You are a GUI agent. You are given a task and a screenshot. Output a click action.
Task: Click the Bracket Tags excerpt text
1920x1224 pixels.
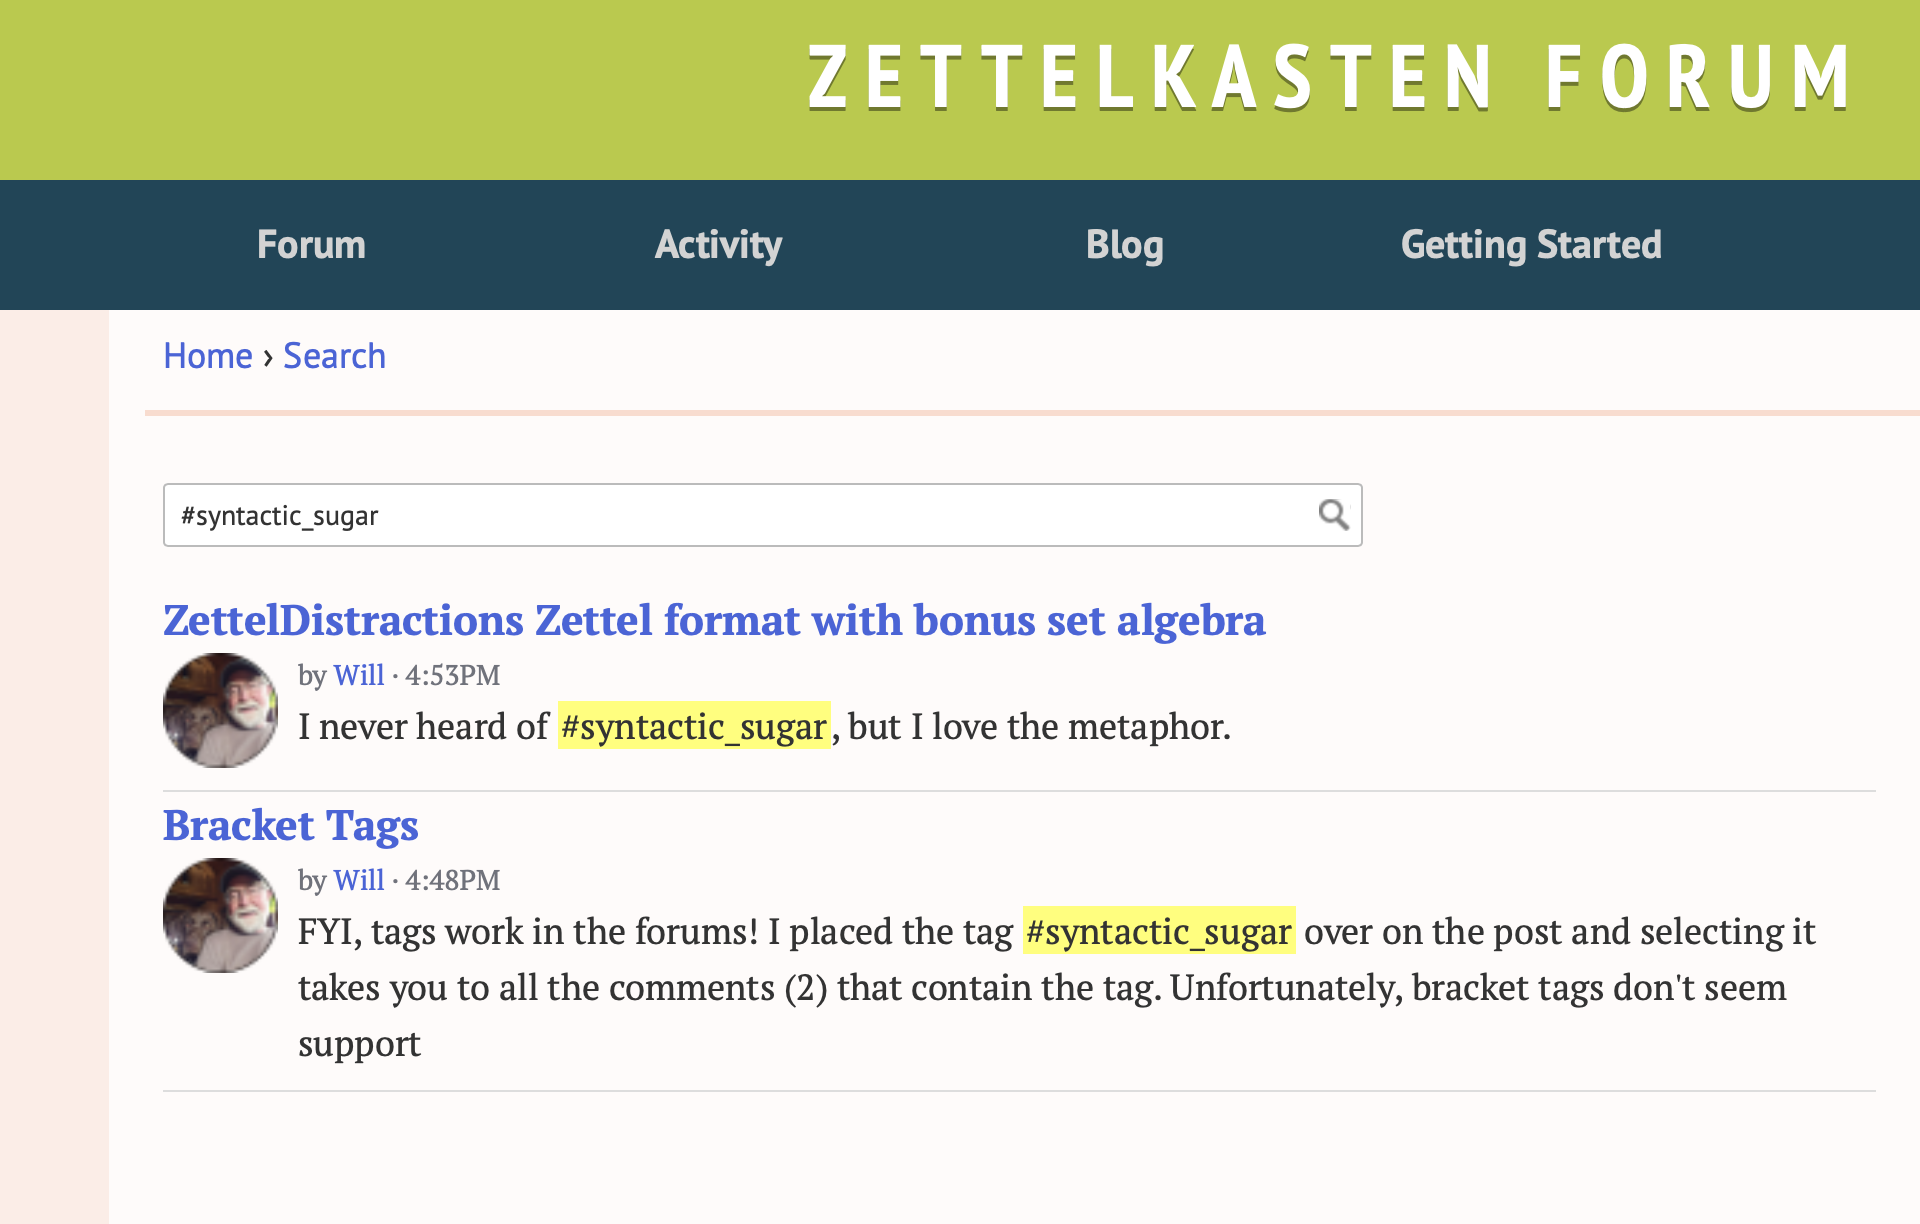click(1057, 987)
